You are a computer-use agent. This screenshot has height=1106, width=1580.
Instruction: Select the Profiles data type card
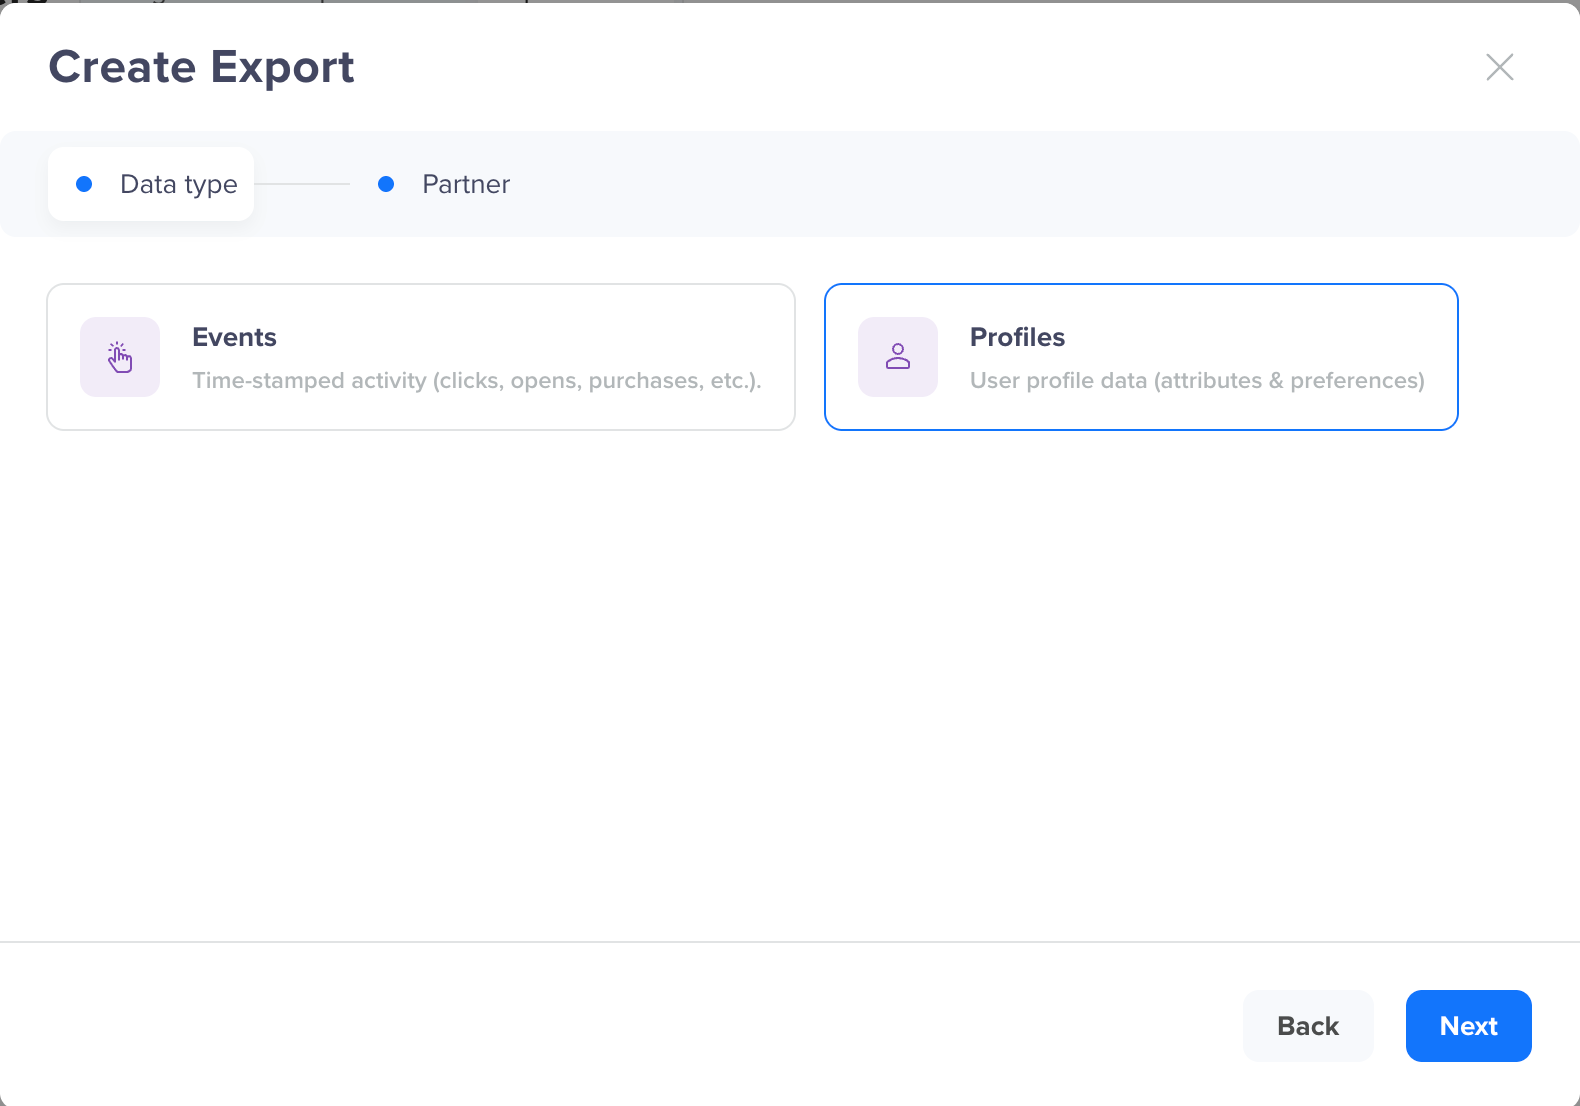pyautogui.click(x=1141, y=357)
